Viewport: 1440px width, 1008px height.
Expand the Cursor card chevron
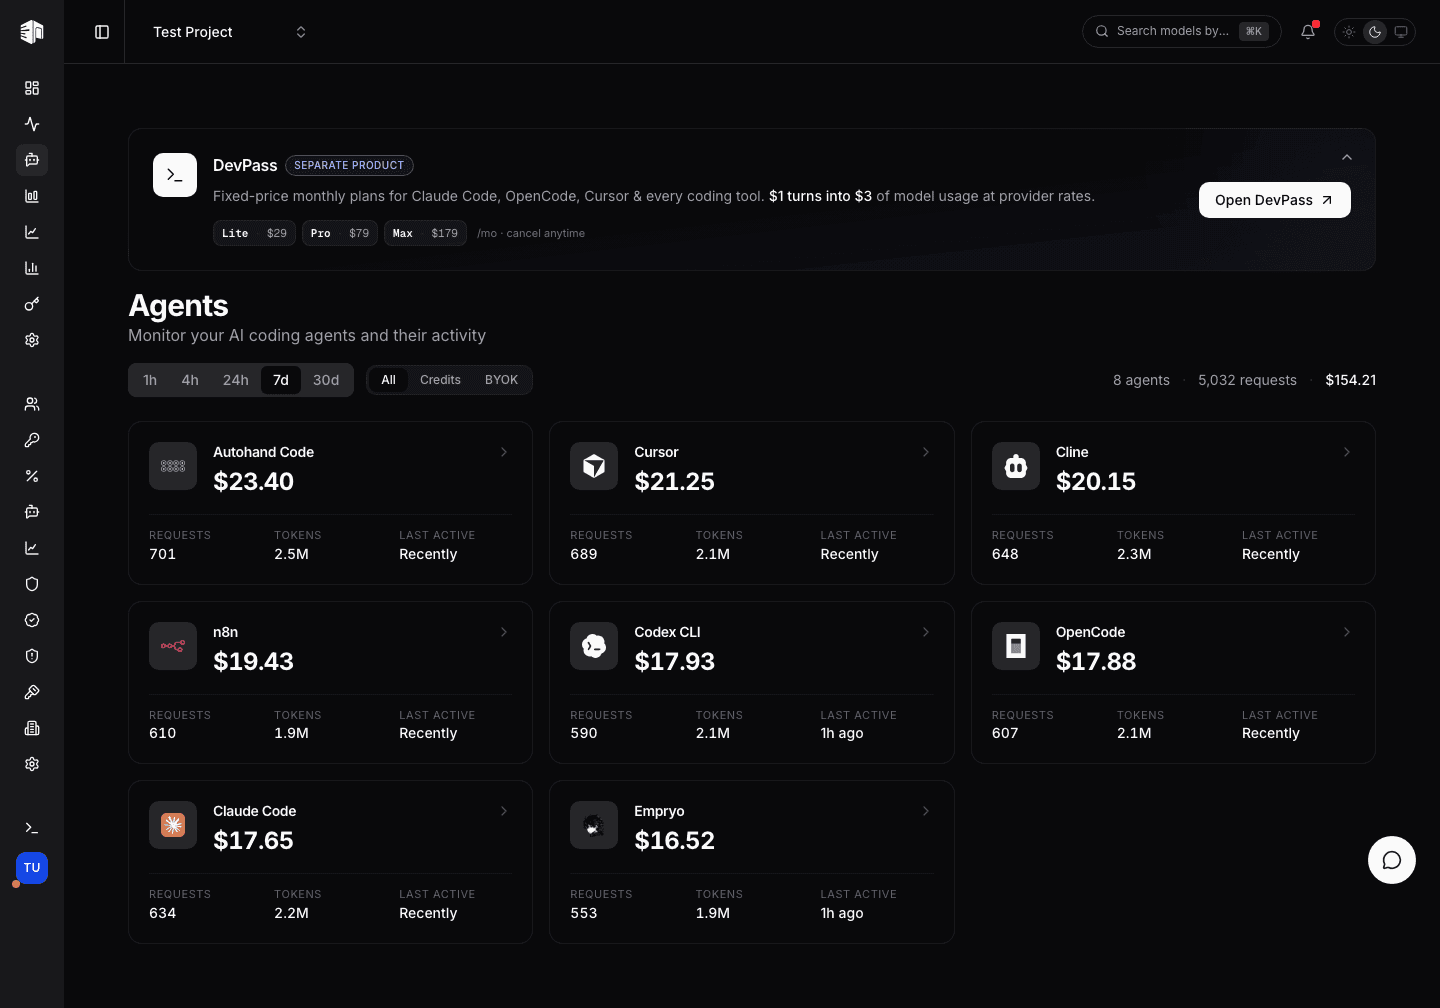coord(926,452)
